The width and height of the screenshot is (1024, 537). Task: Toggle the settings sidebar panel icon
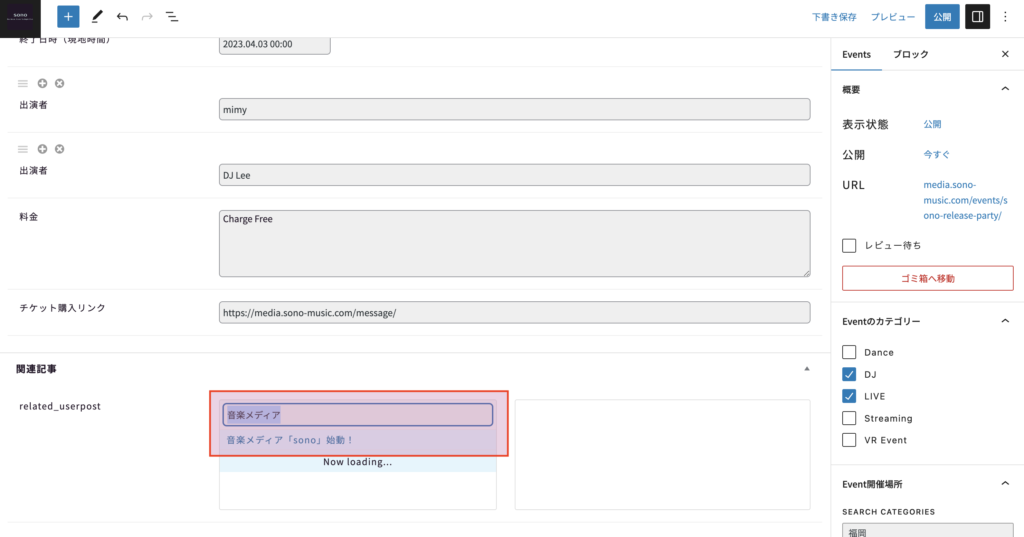977,17
